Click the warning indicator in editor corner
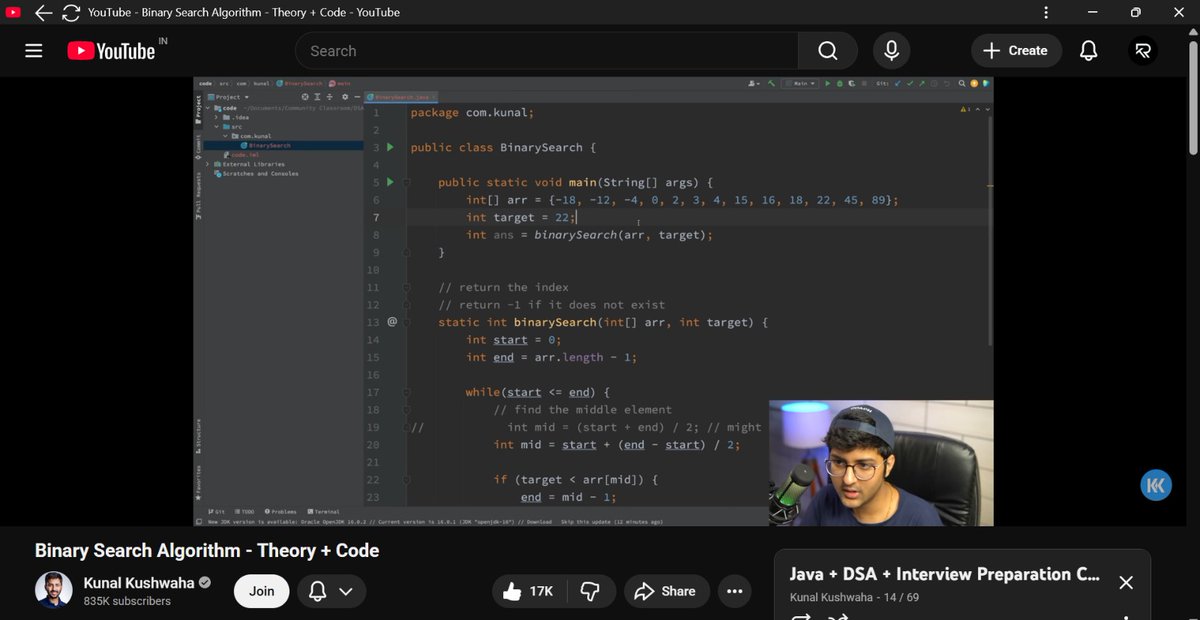The height and width of the screenshot is (620, 1200). tap(965, 109)
